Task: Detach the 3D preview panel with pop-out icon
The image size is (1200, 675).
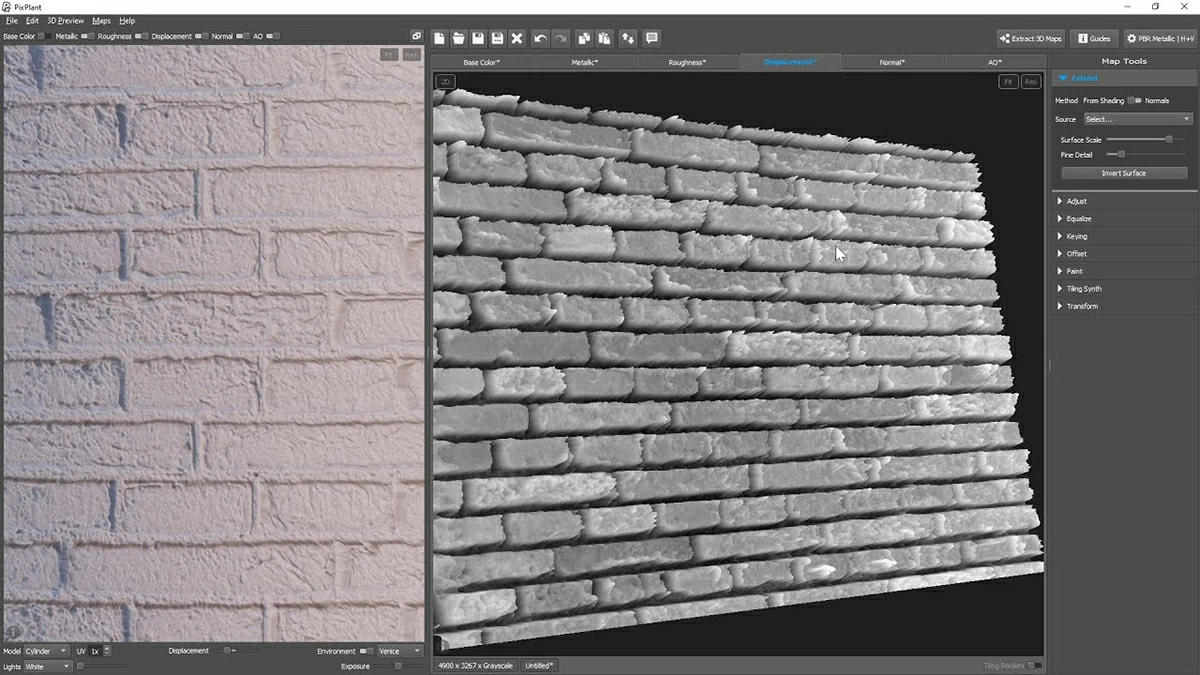Action: [x=417, y=36]
